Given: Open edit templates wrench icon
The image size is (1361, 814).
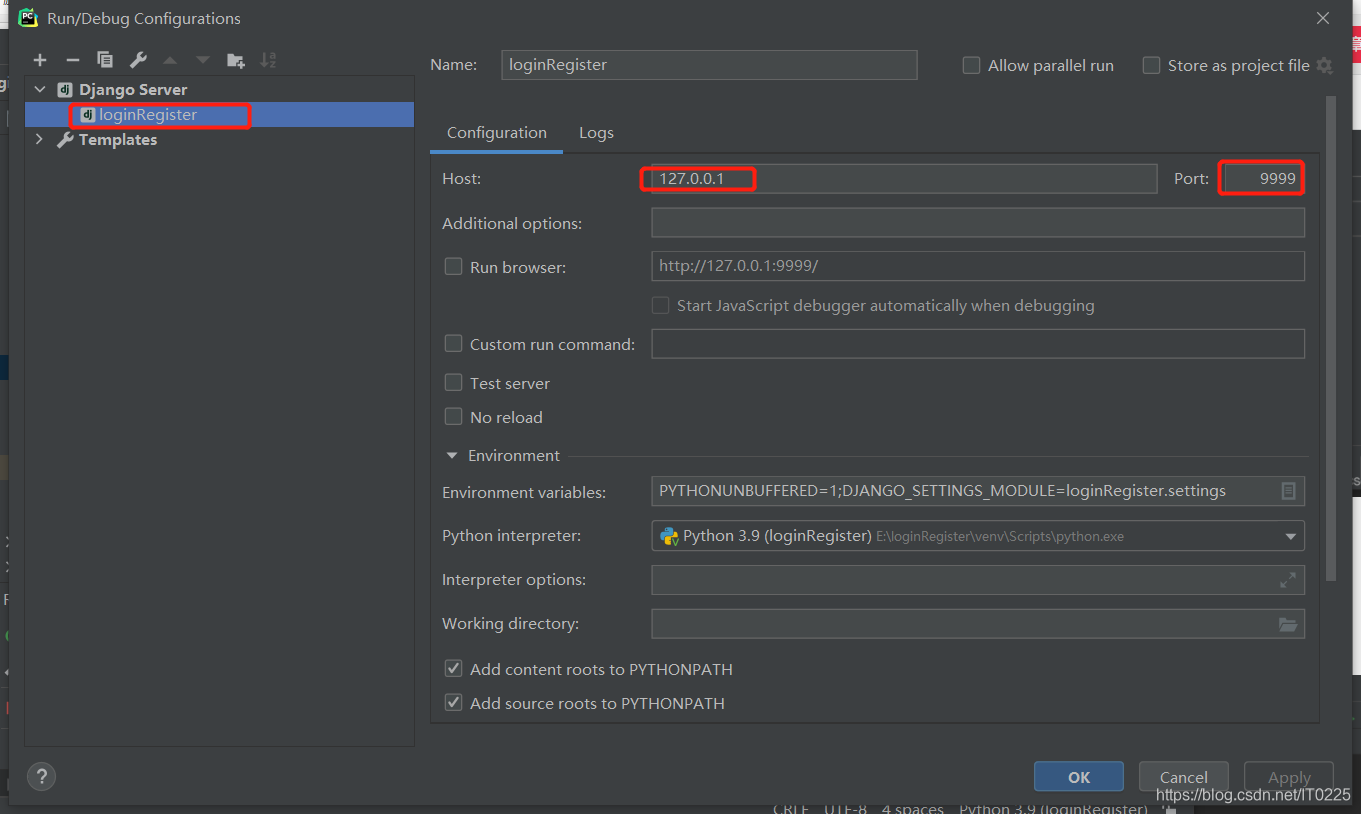Looking at the screenshot, I should (138, 61).
